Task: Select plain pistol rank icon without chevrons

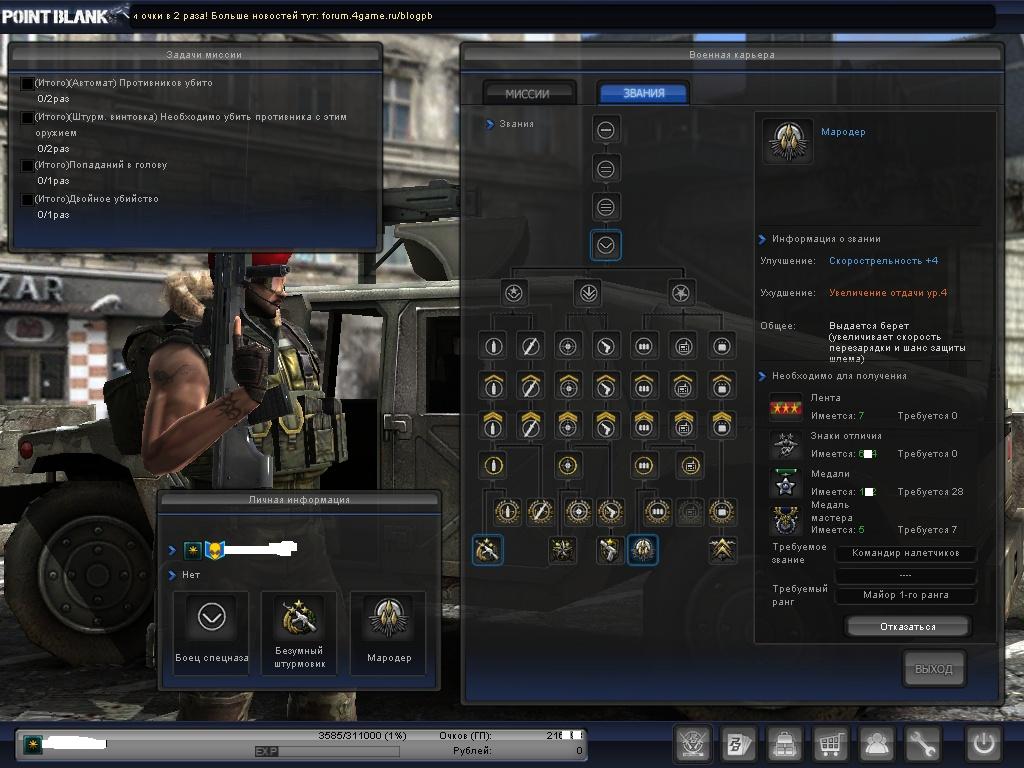Action: coord(606,346)
